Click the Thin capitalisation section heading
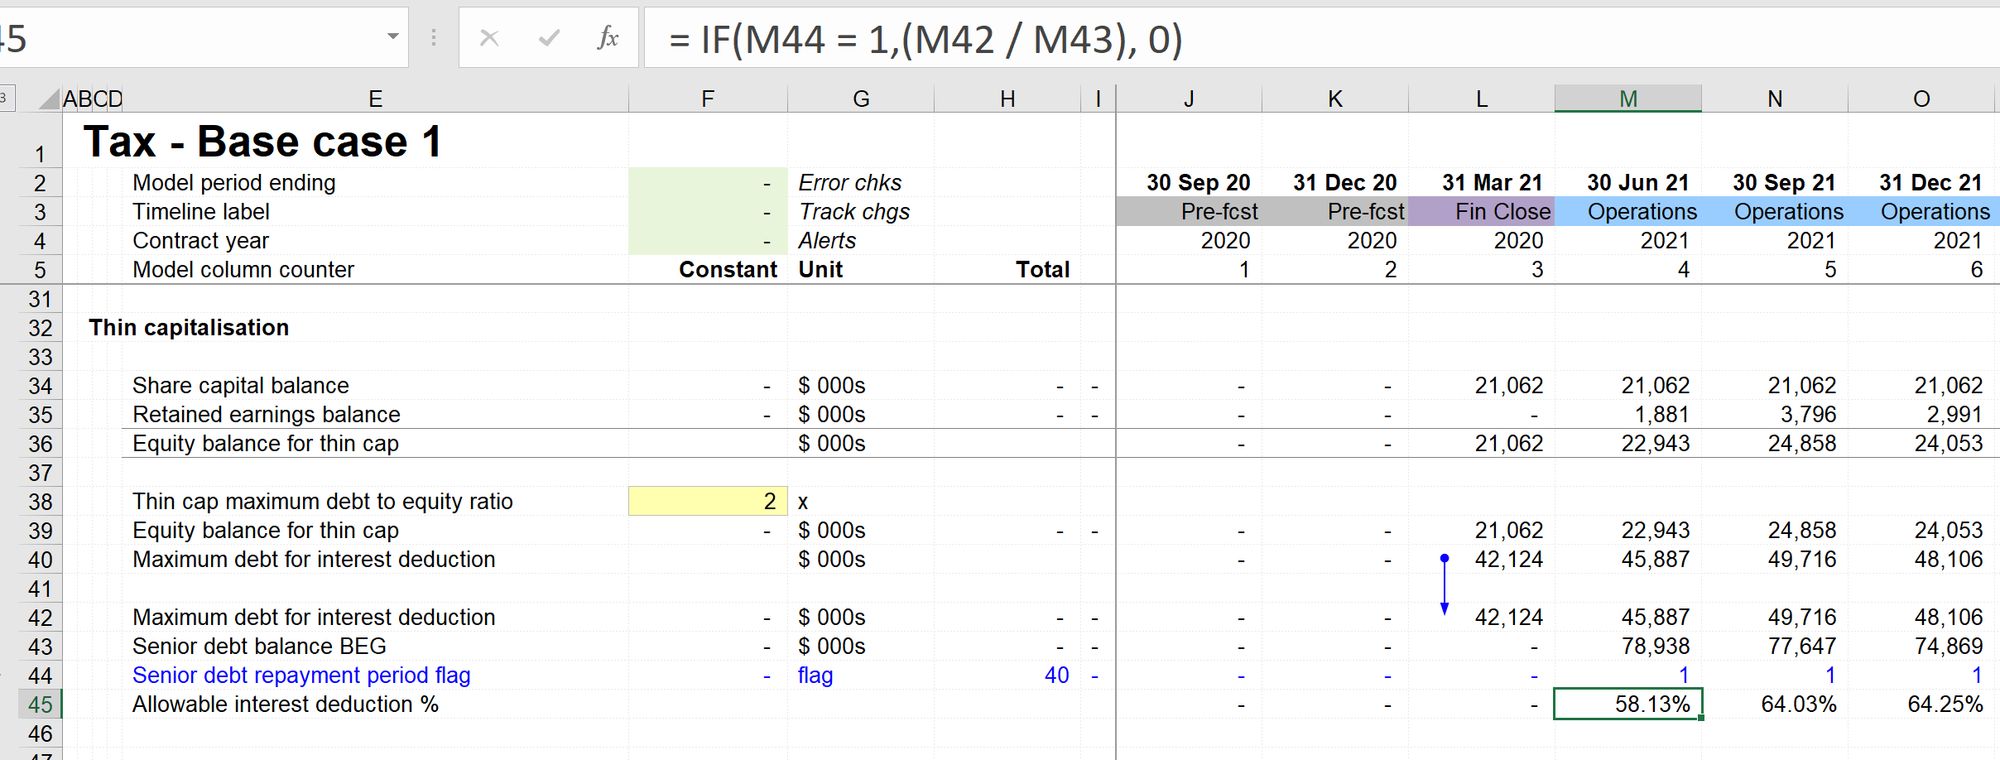 pos(189,327)
